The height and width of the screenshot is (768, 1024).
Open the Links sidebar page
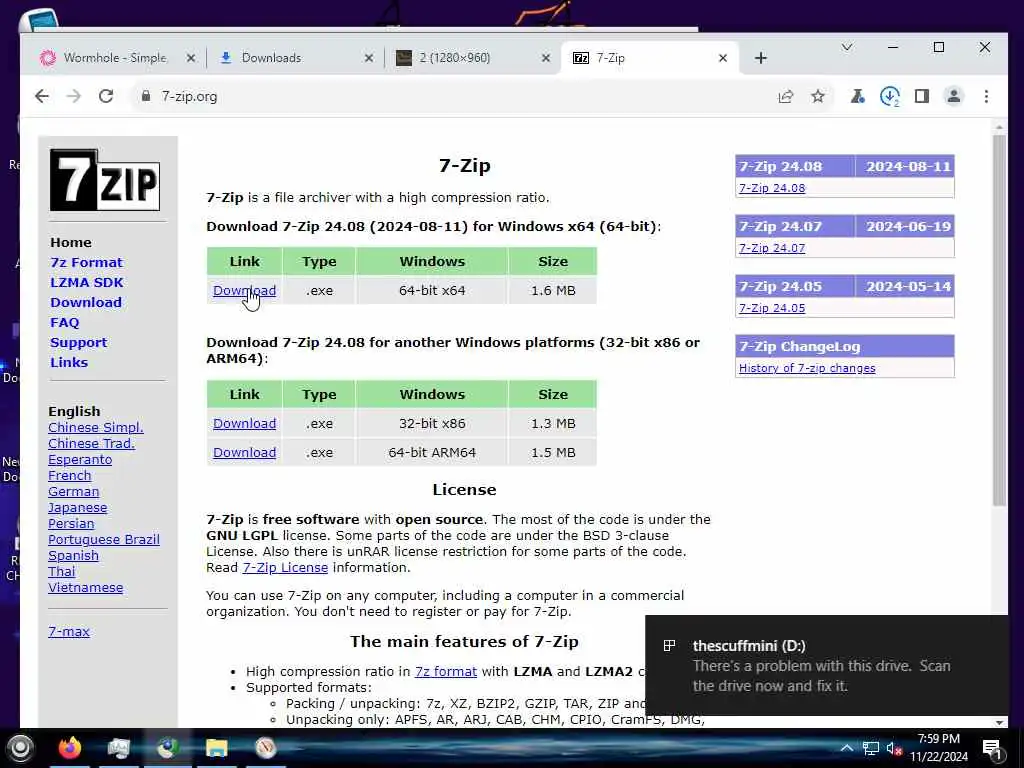click(69, 362)
